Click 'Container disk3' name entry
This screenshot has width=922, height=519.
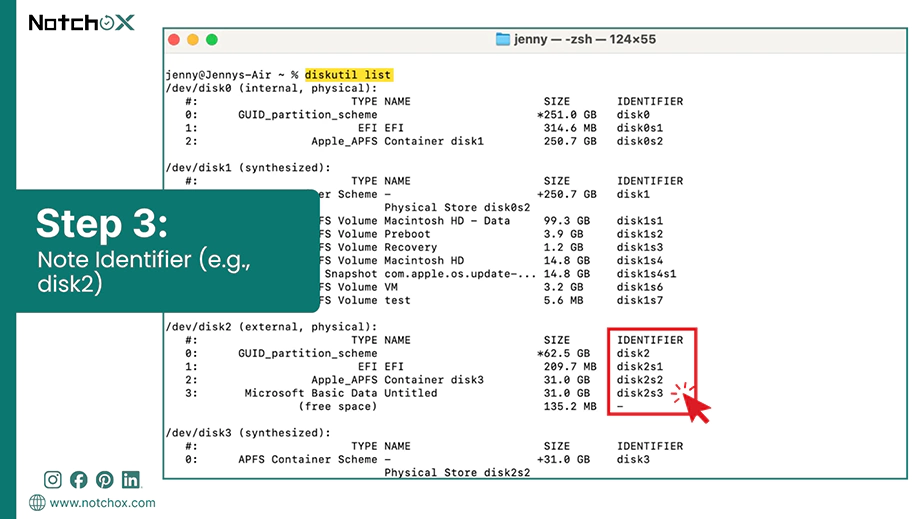[434, 380]
